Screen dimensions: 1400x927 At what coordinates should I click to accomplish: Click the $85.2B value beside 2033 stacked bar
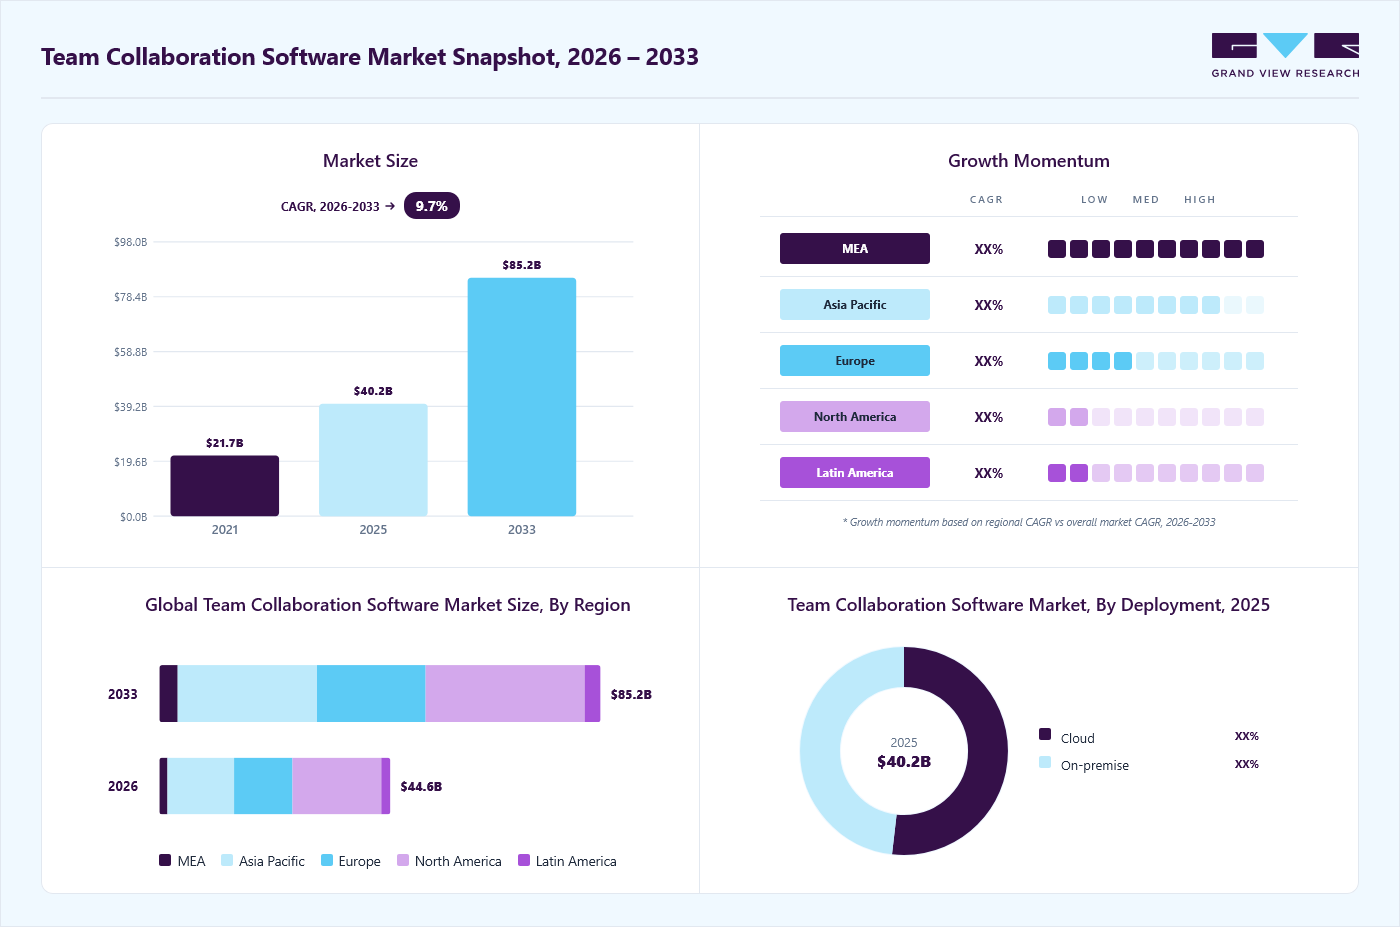631,694
